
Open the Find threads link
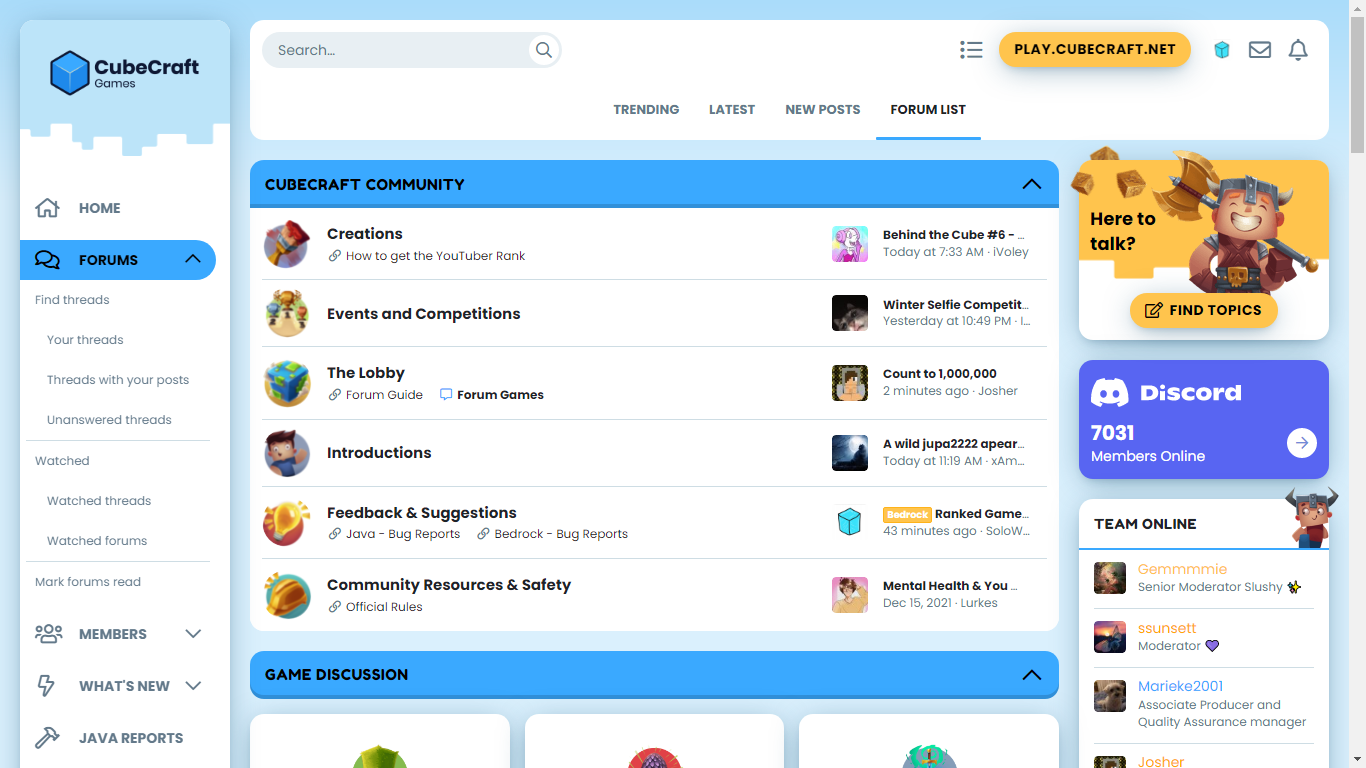72,300
